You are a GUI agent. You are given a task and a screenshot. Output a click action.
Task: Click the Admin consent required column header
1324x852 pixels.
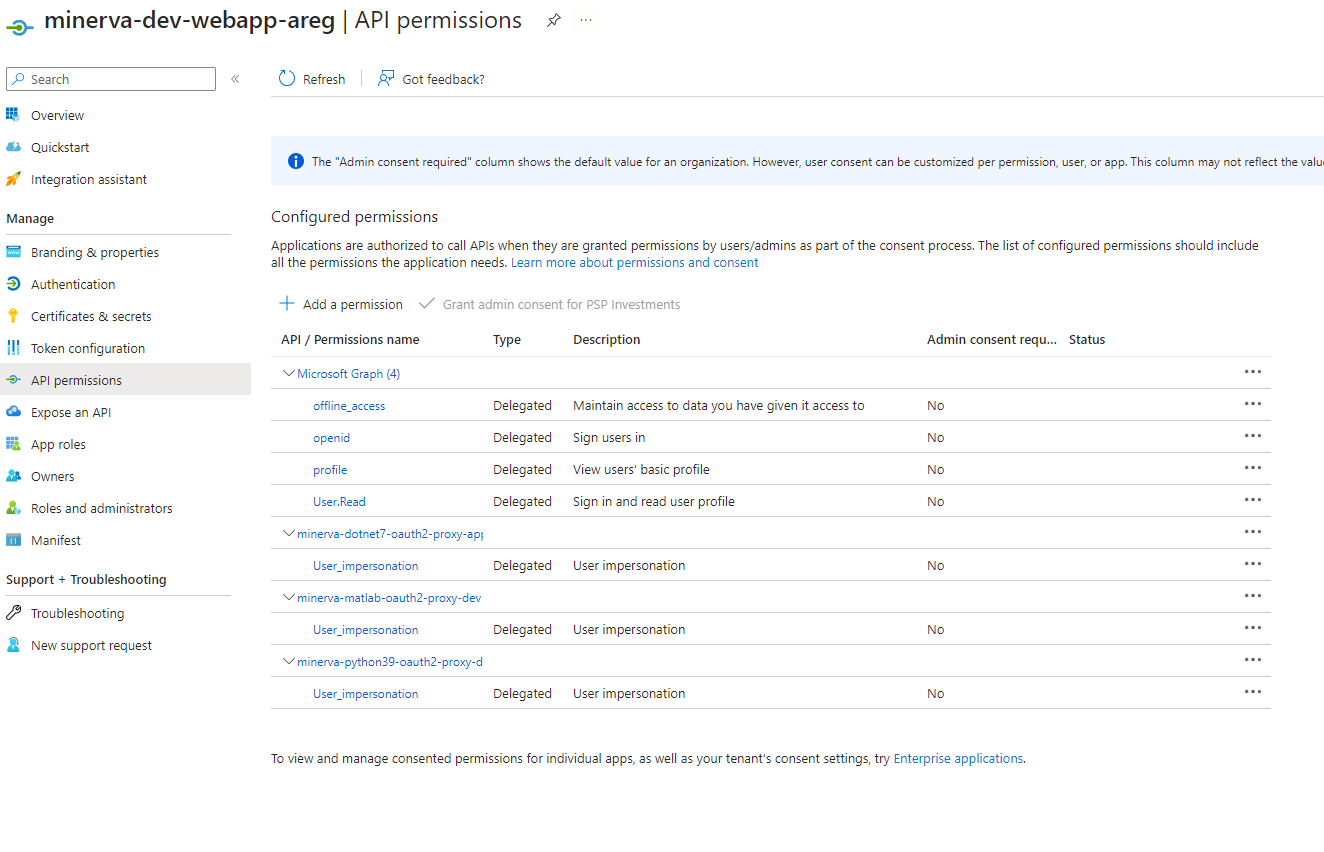[x=992, y=339]
